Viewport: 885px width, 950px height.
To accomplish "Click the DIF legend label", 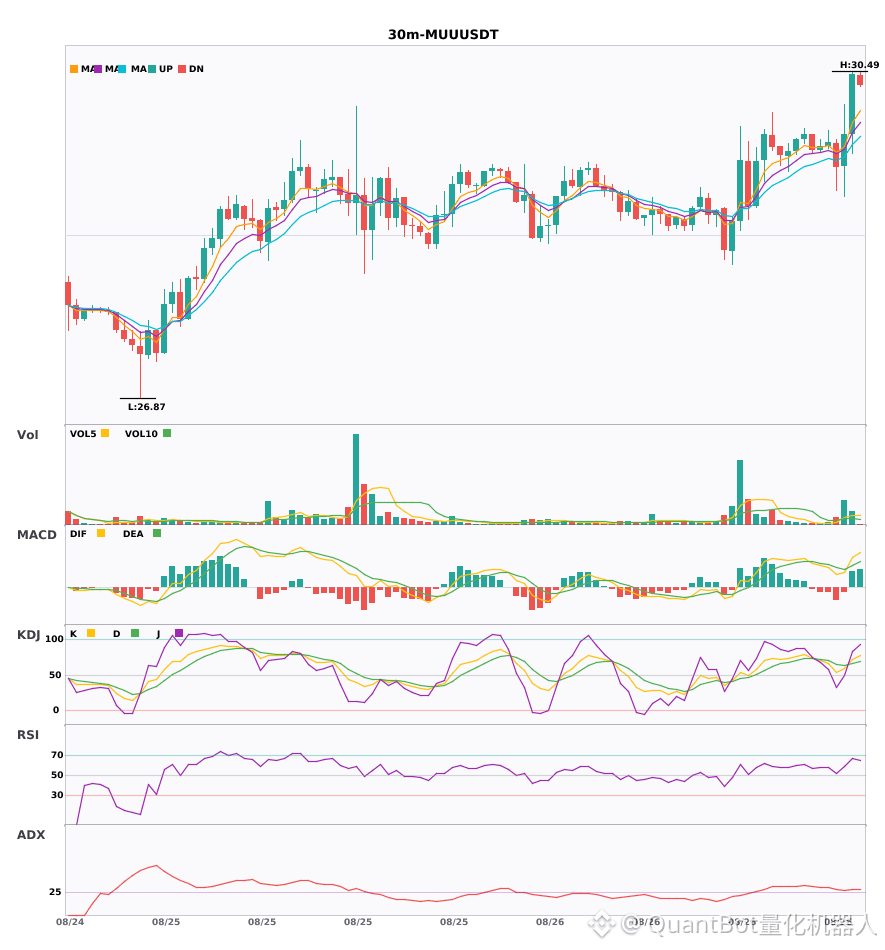I will pos(78,534).
